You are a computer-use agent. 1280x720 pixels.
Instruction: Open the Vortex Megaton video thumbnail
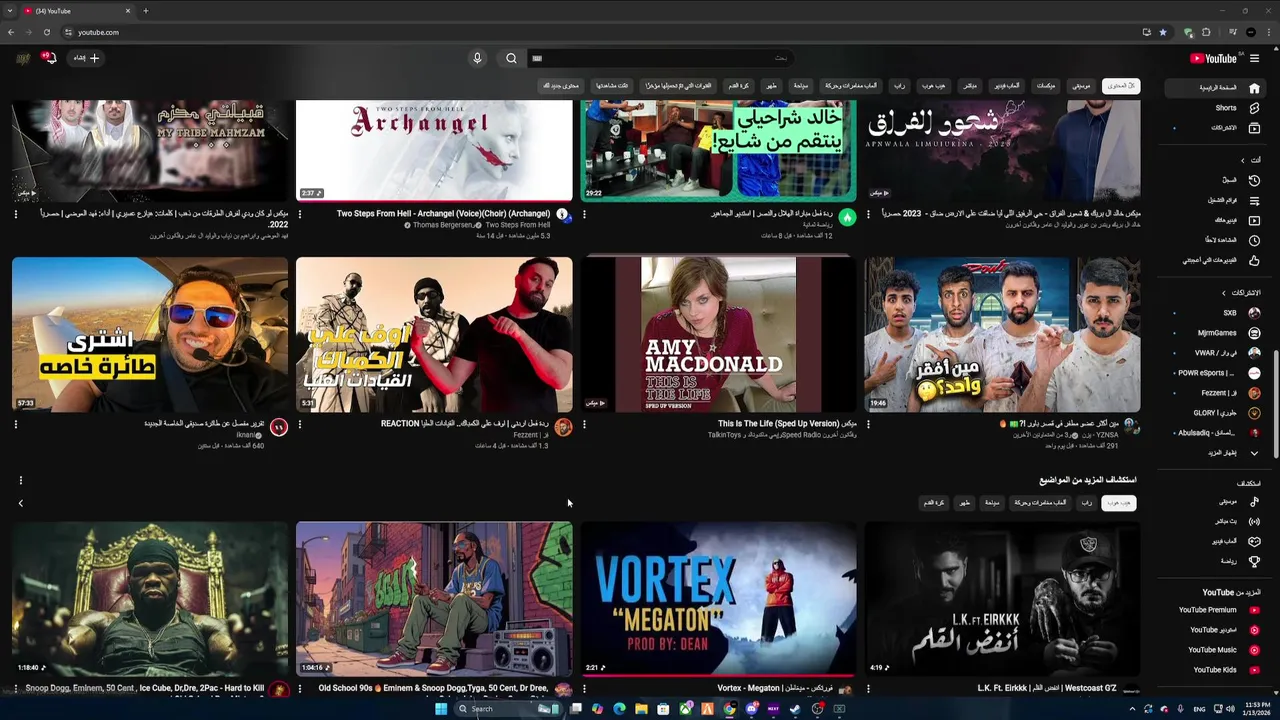tap(718, 599)
